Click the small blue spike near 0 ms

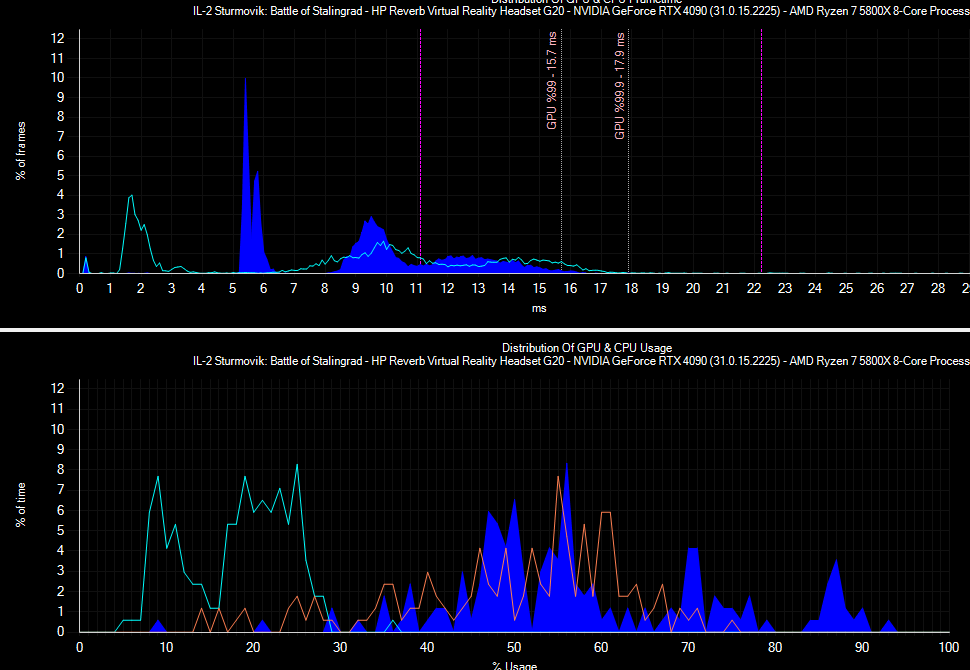pos(85,264)
